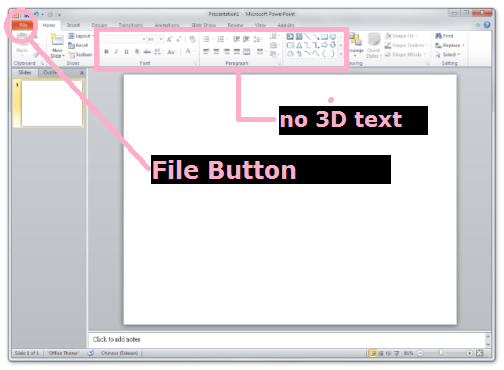504x370 pixels.
Task: Click the Find binoculars icon
Action: pos(438,36)
